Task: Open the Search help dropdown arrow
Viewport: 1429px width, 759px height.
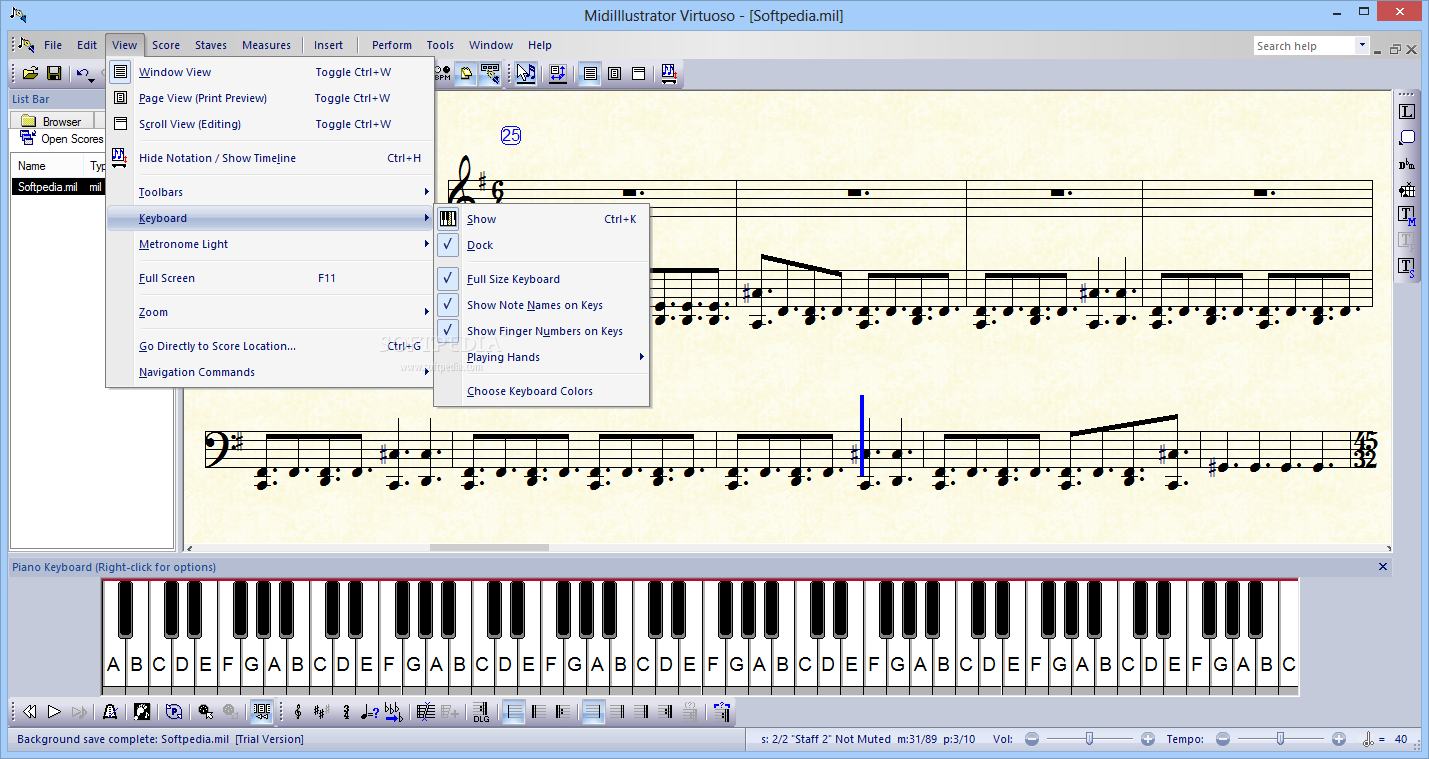Action: (1362, 45)
